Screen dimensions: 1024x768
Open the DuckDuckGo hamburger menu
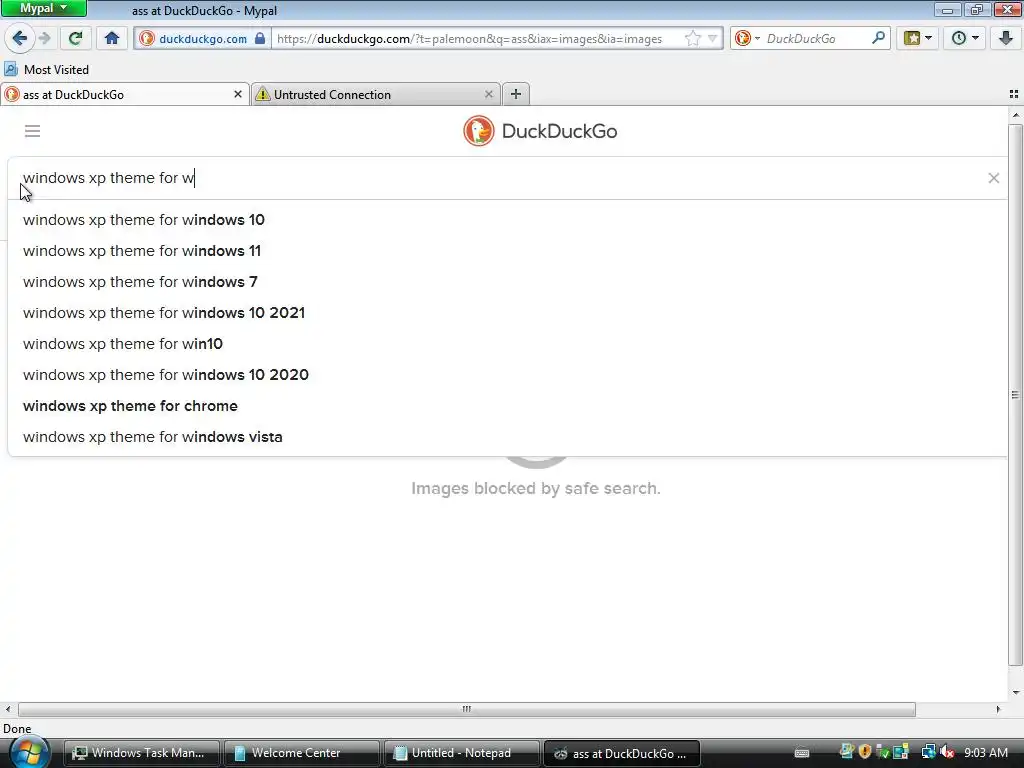pyautogui.click(x=33, y=131)
